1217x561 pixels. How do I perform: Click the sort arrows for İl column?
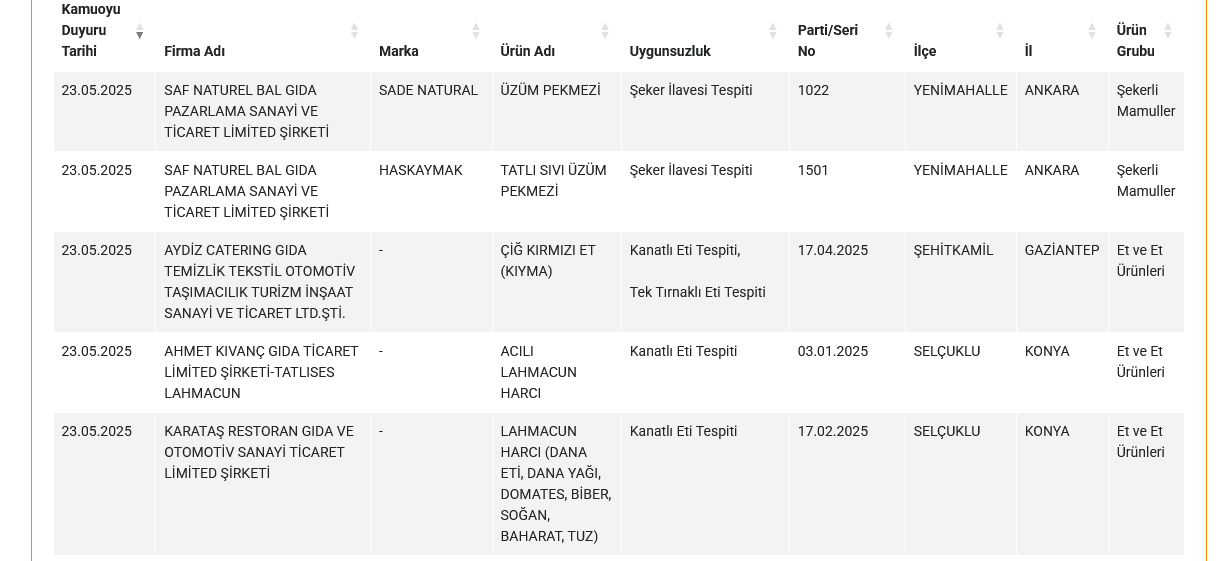point(1092,31)
